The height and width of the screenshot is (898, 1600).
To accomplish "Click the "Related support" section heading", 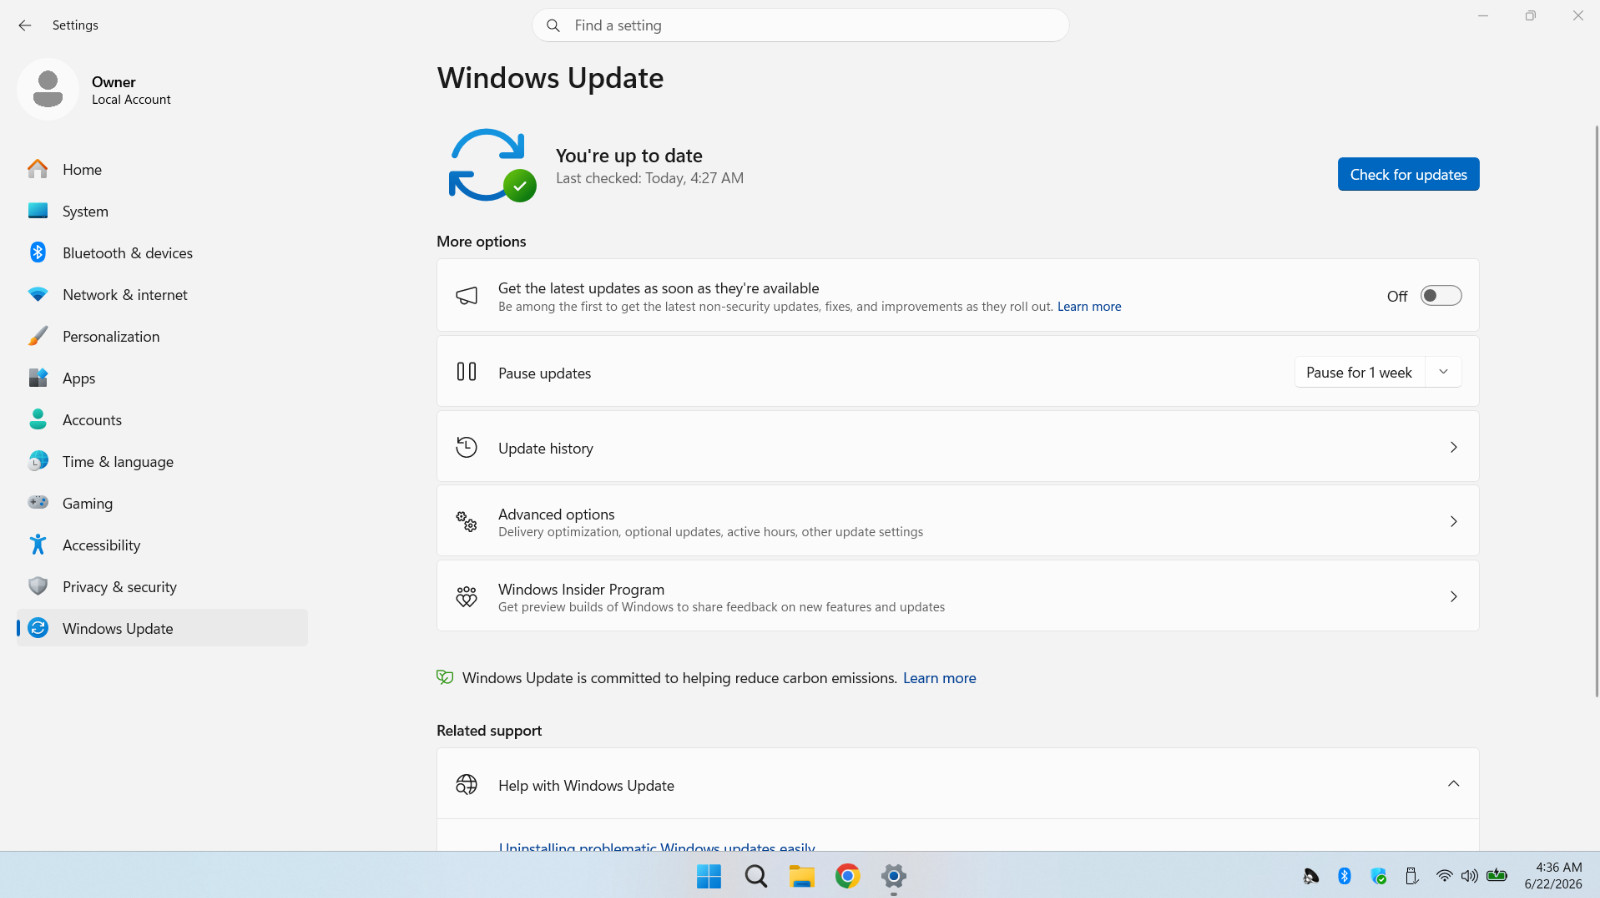I will pyautogui.click(x=489, y=730).
